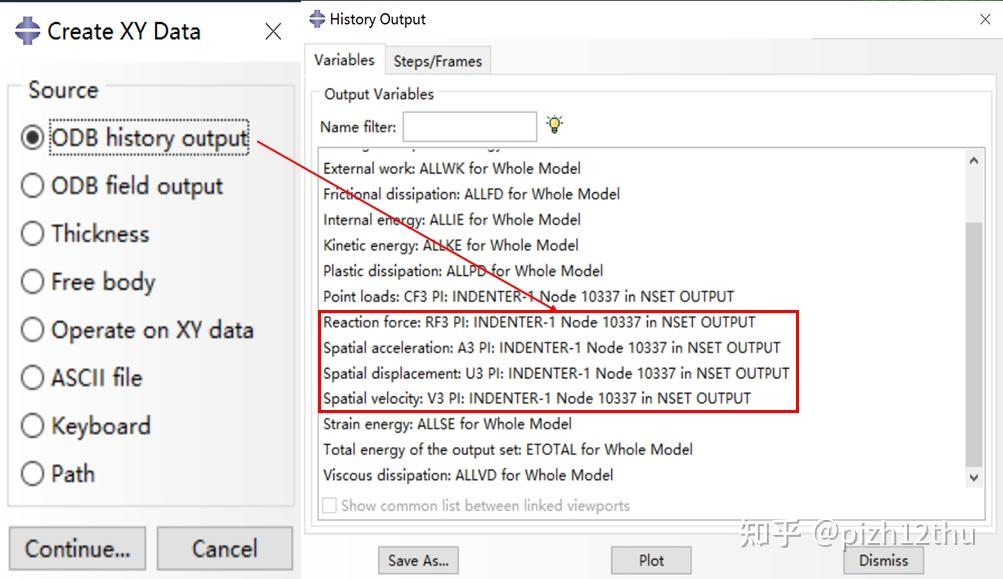Enable Show common list between linked viewports
1003x579 pixels.
tap(329, 505)
